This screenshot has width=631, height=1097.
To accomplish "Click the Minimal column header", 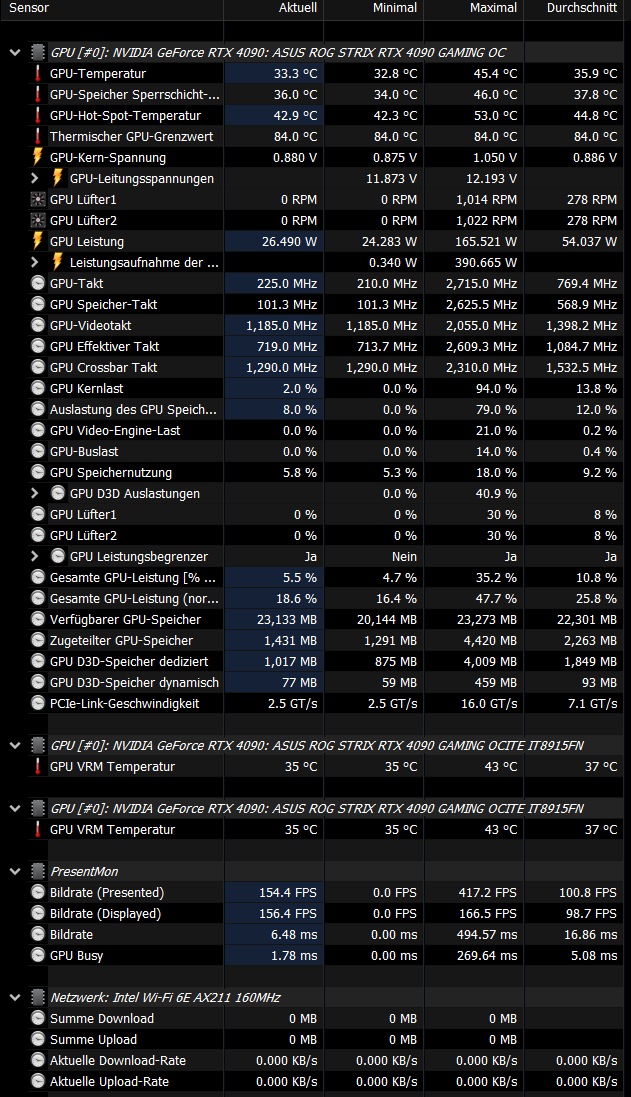I will pyautogui.click(x=395, y=8).
